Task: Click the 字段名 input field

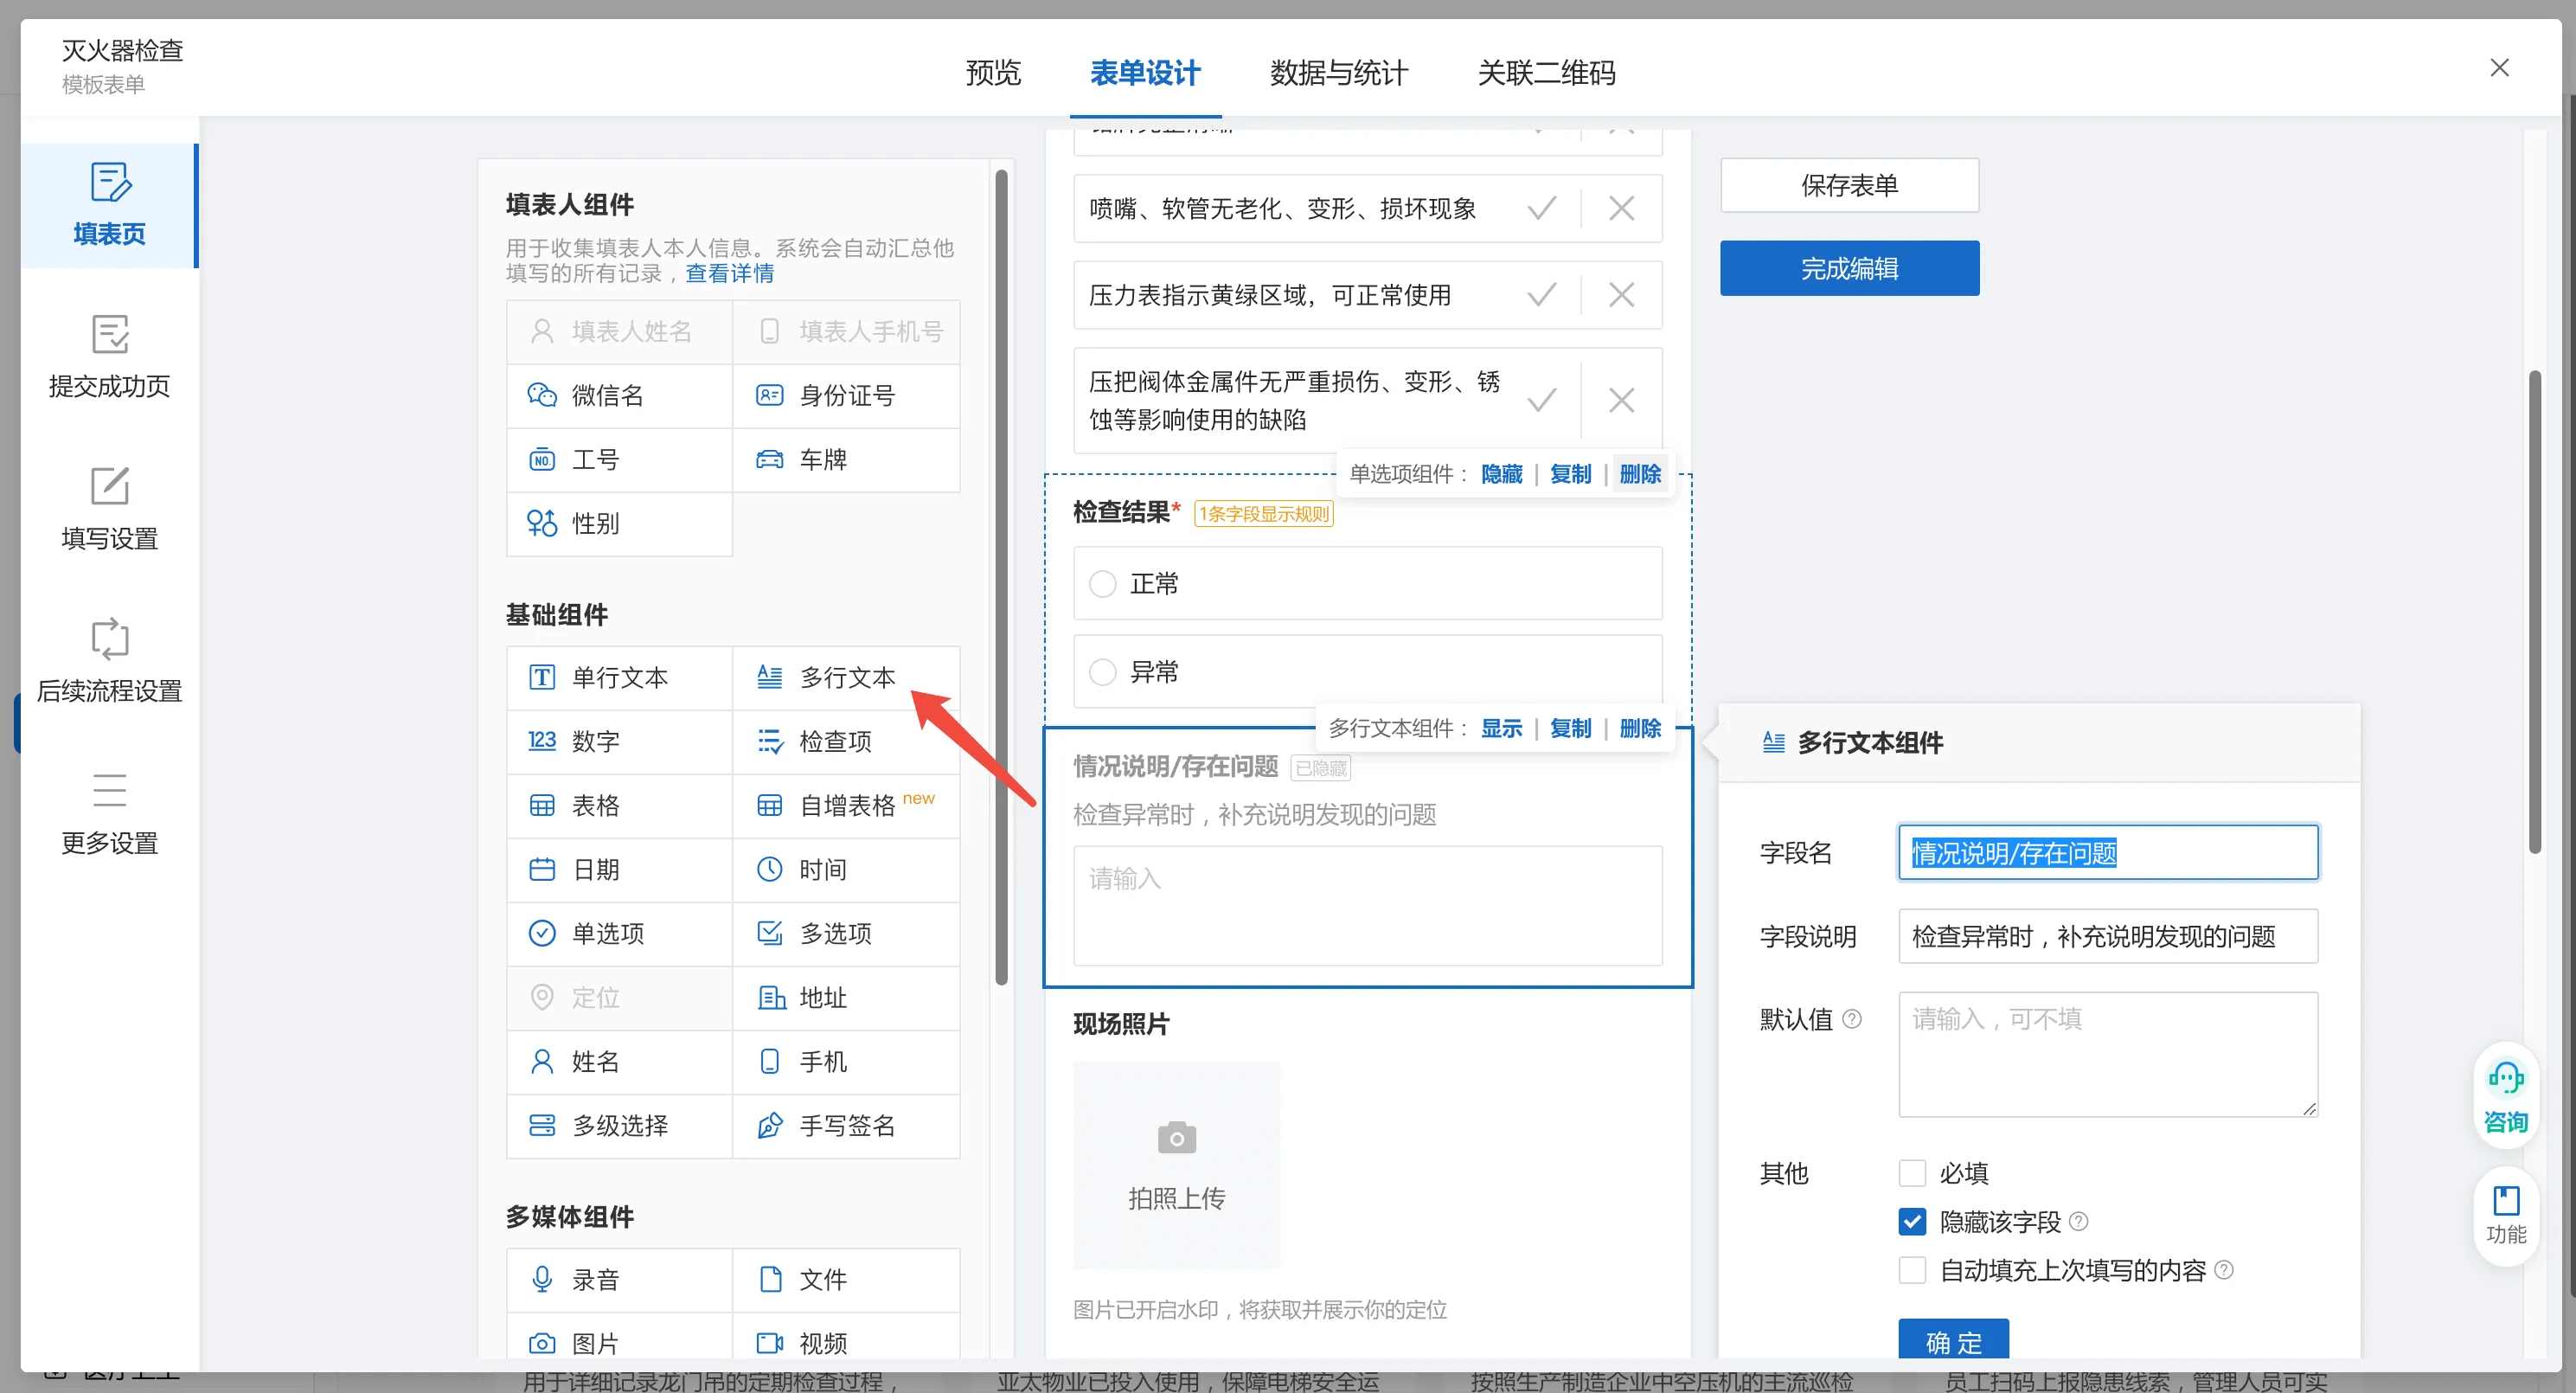Action: (x=2108, y=852)
